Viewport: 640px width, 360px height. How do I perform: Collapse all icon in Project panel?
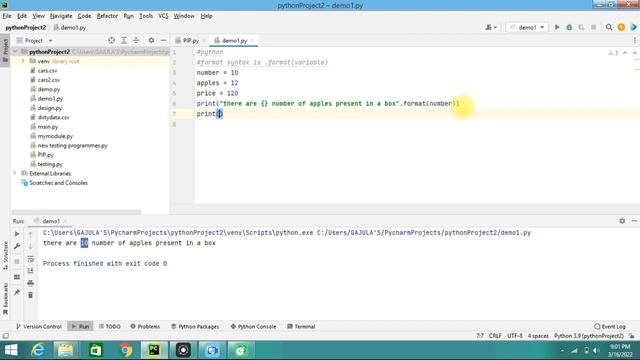tap(136, 40)
